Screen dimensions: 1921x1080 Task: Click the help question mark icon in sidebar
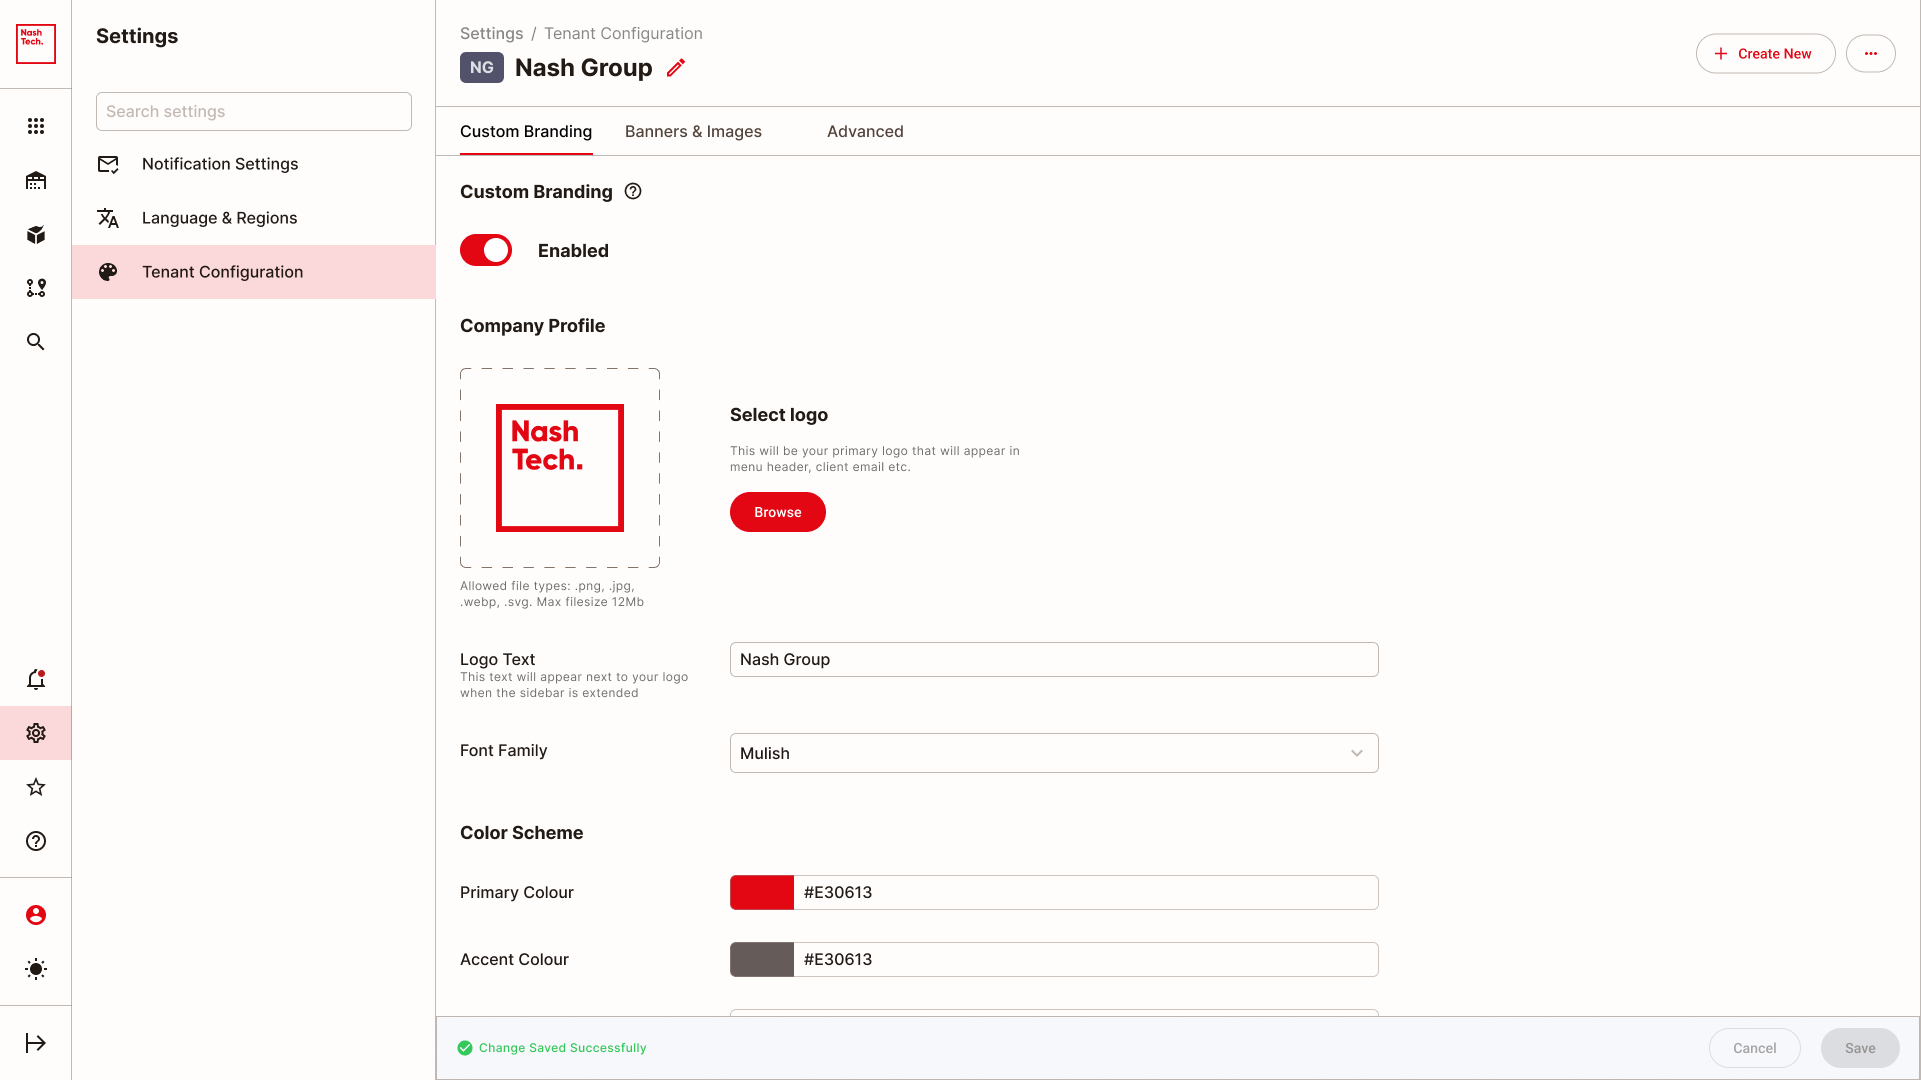click(36, 840)
